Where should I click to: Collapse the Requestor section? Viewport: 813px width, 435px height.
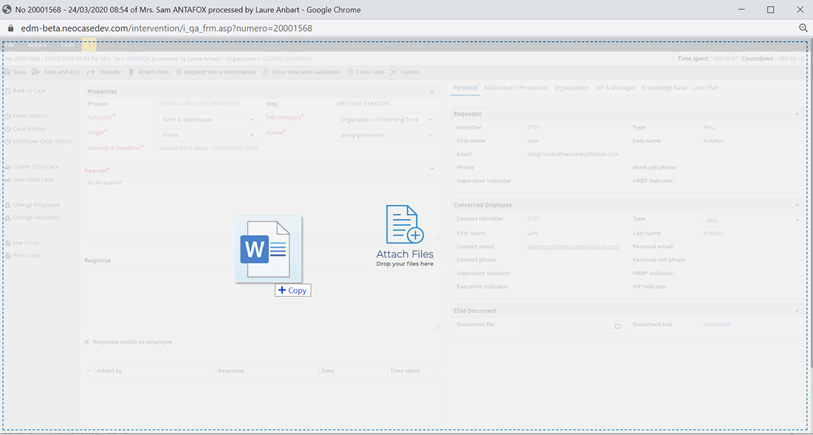pos(798,114)
